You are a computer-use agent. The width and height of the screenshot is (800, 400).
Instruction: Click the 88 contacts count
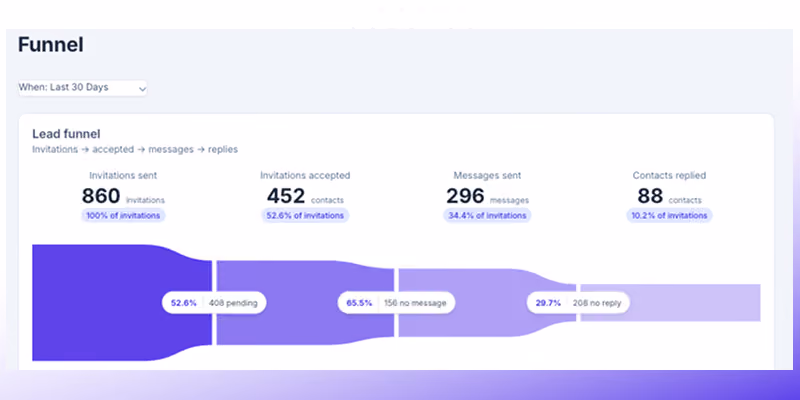pyautogui.click(x=669, y=196)
